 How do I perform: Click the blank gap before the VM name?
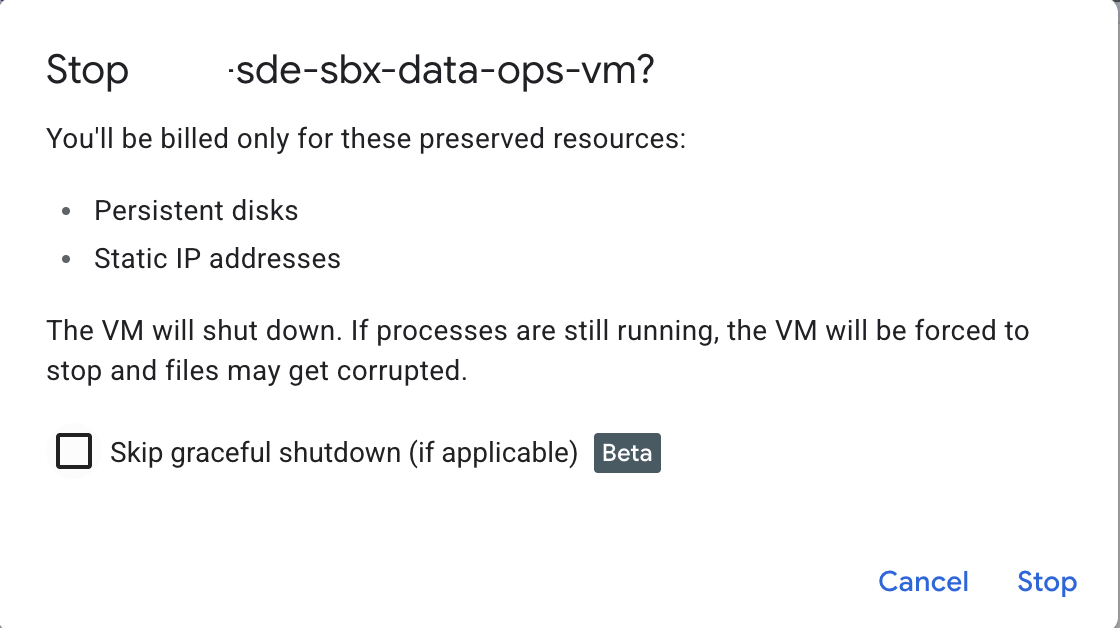pyautogui.click(x=180, y=72)
